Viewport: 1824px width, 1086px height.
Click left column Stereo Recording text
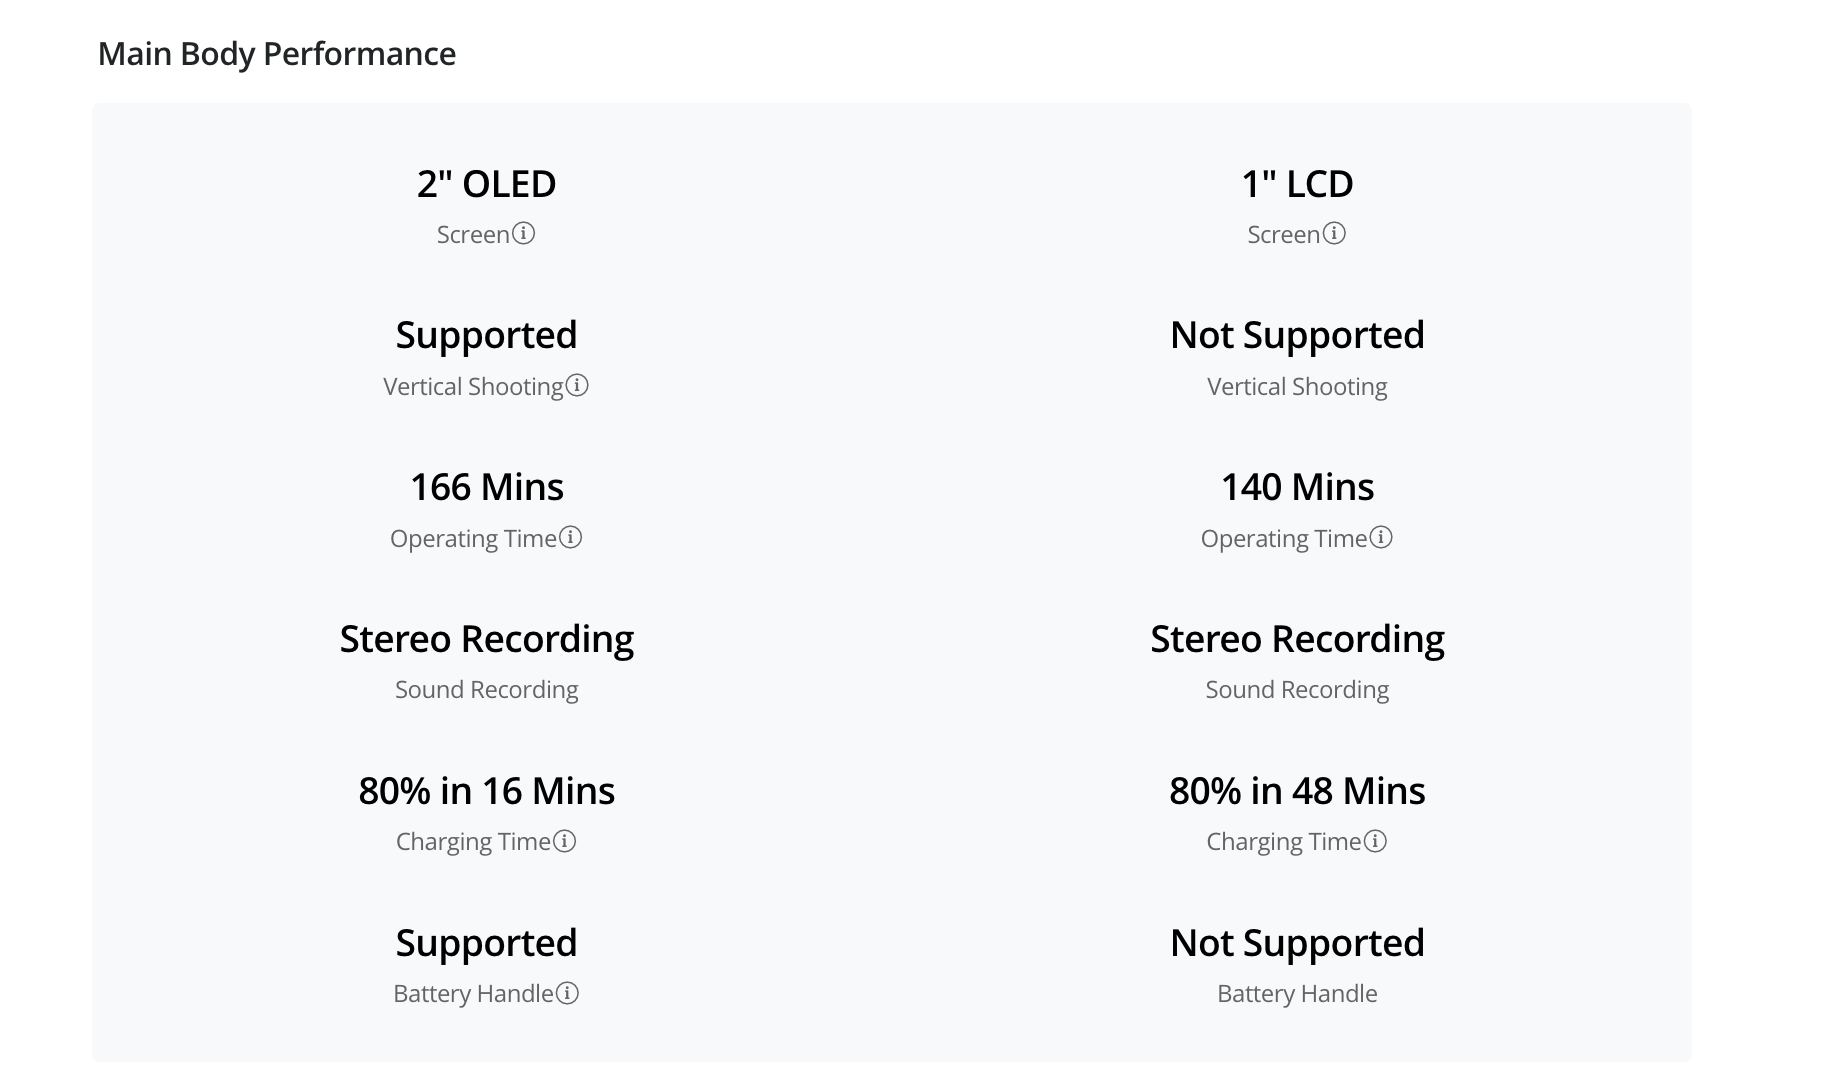[487, 639]
